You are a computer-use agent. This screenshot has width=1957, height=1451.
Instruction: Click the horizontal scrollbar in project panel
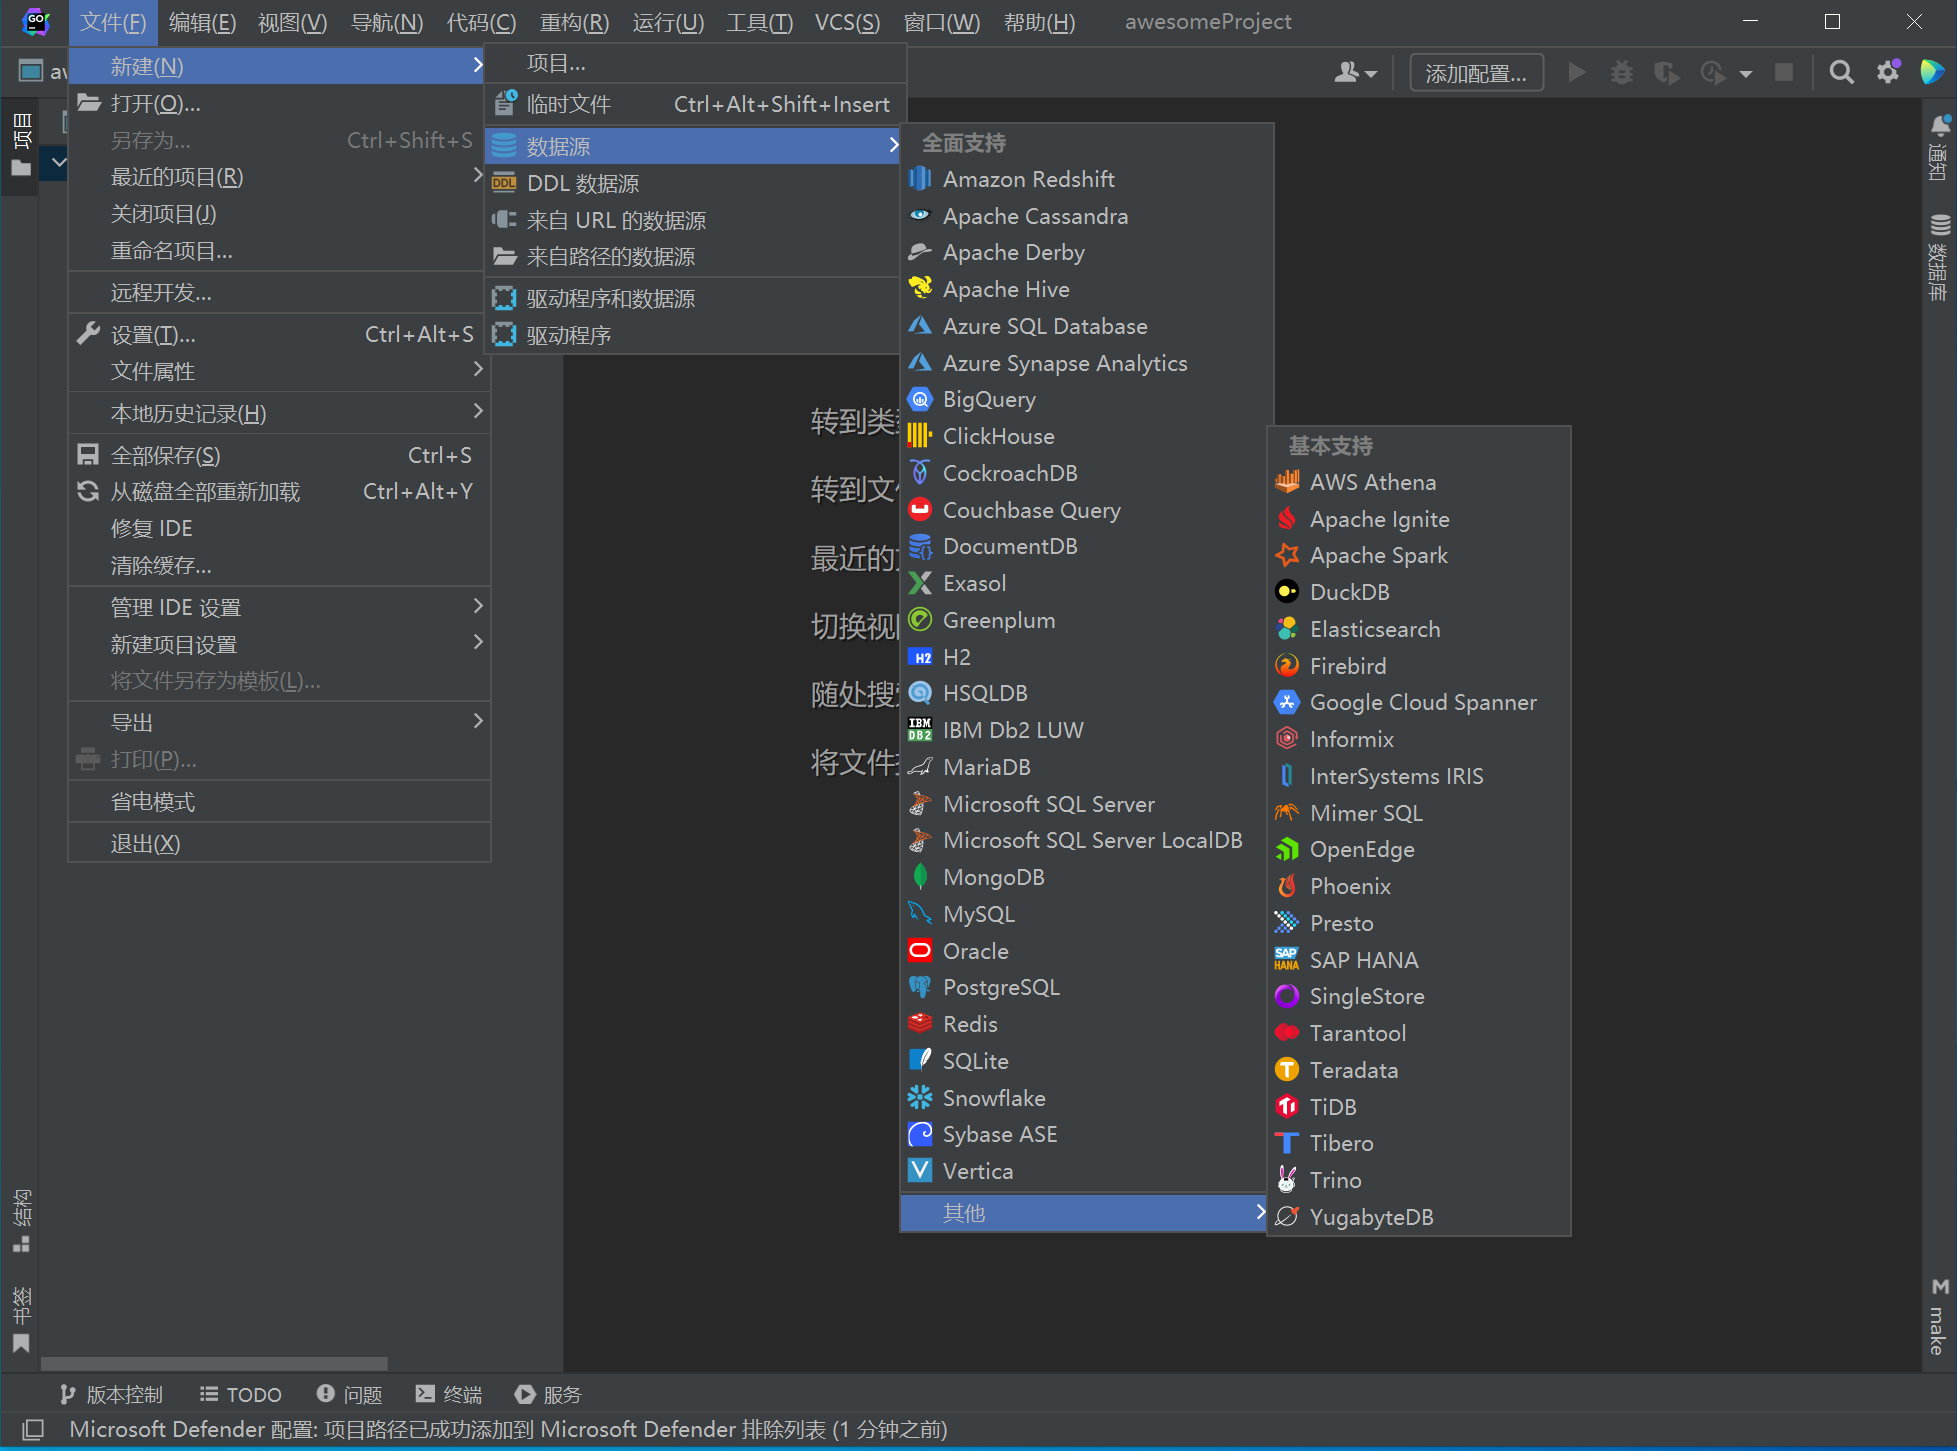point(214,1364)
